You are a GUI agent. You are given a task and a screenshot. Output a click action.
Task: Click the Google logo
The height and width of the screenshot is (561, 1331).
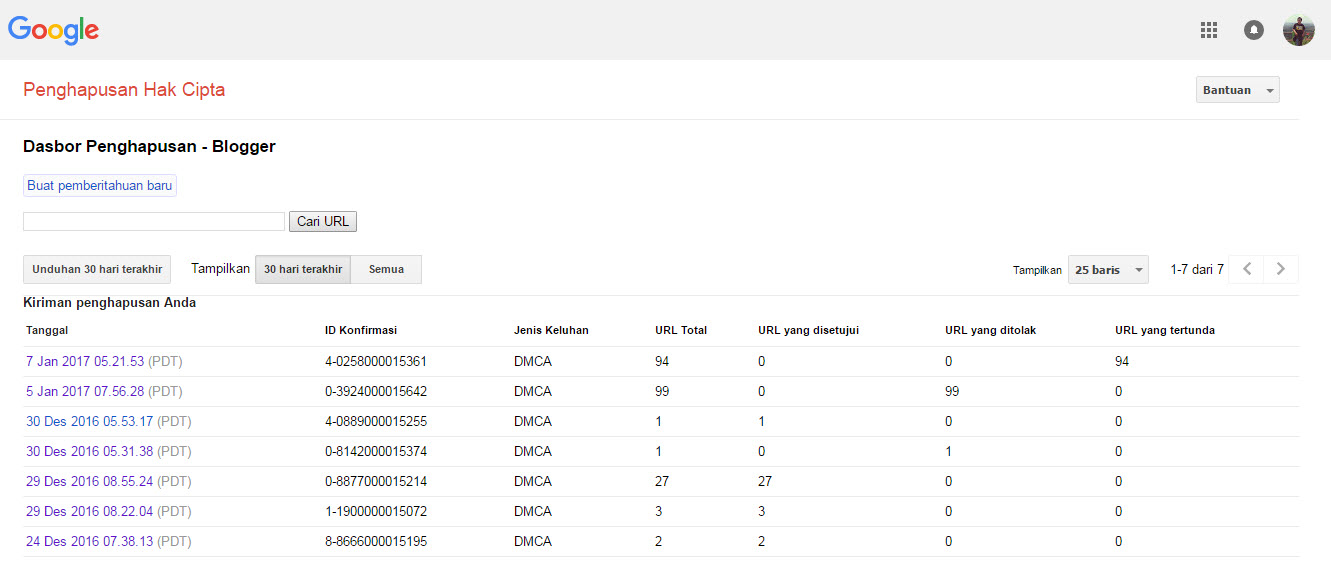pos(53,30)
